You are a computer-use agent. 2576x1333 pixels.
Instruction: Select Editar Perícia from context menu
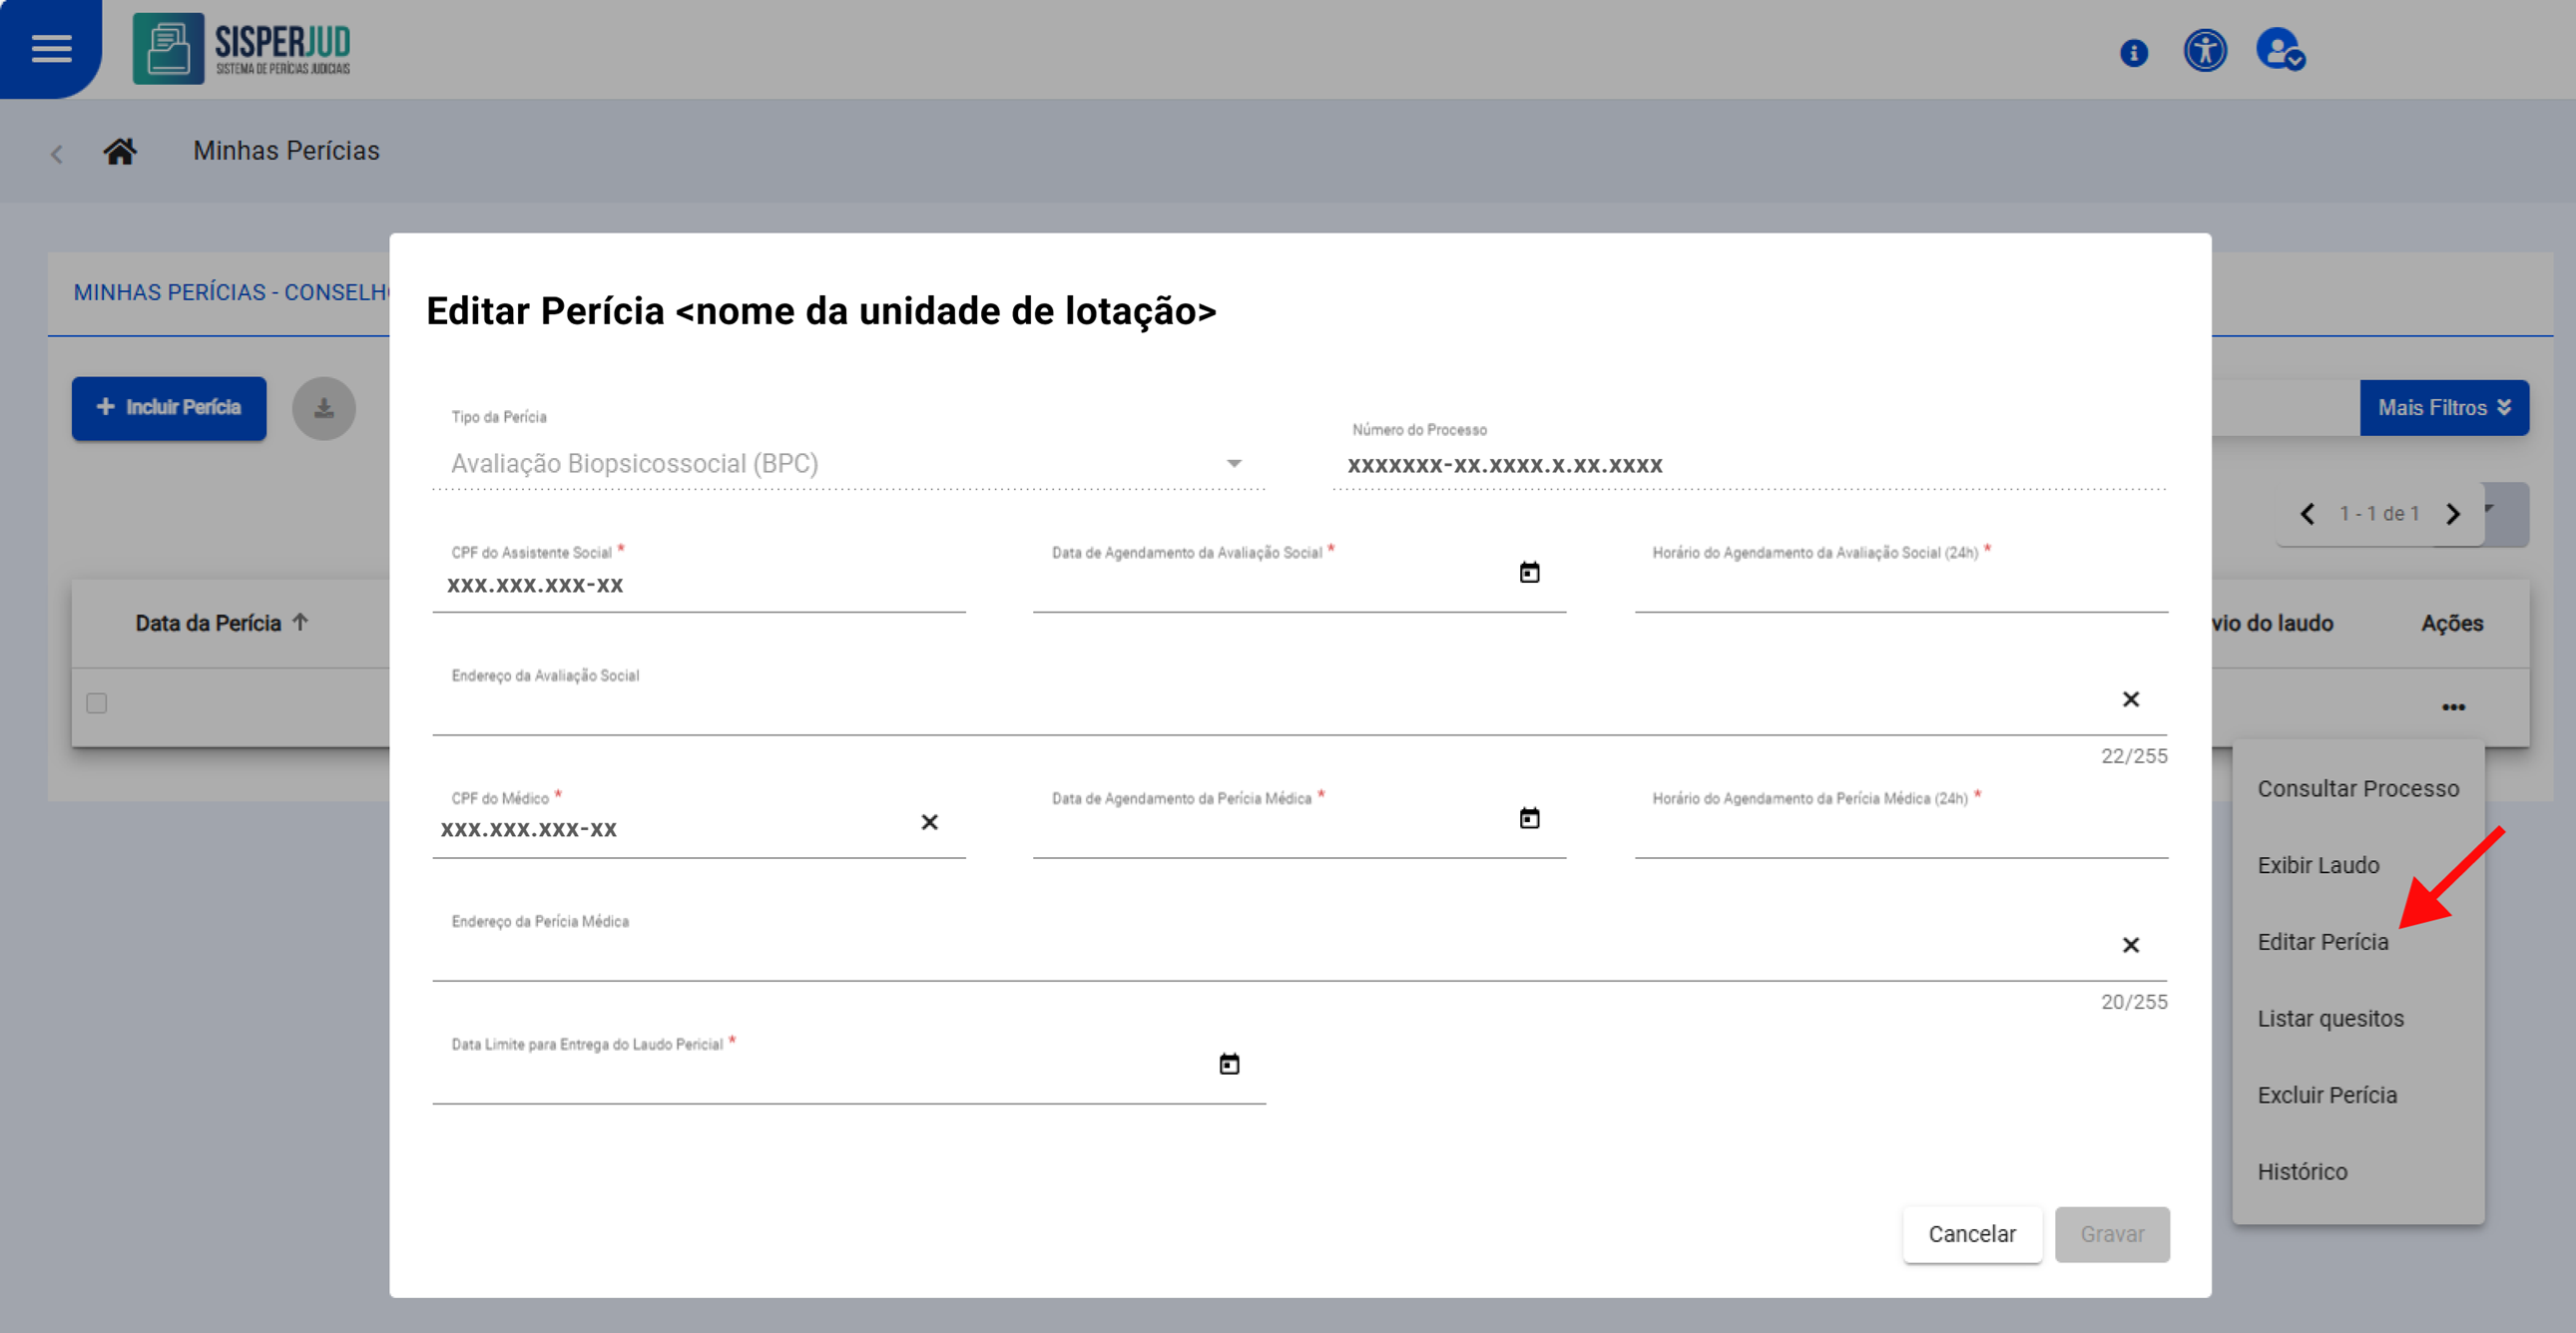pyautogui.click(x=2322, y=942)
